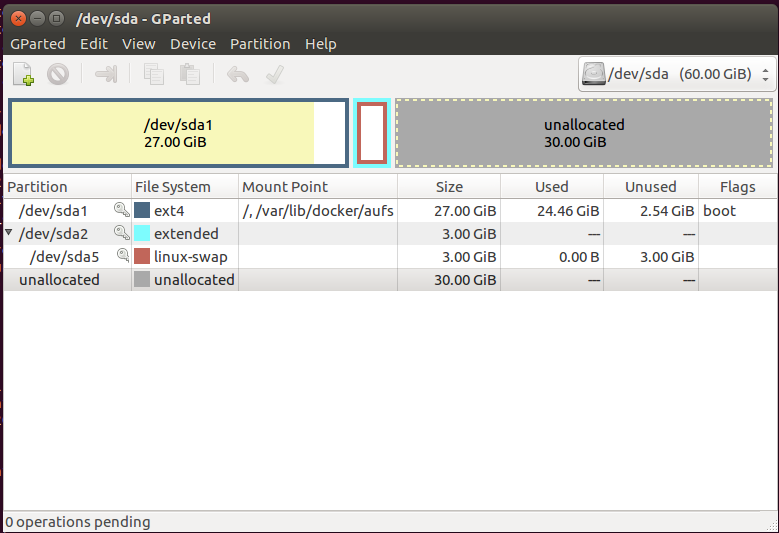The height and width of the screenshot is (533, 779).
Task: Sort by the Size column header
Action: coord(449,187)
